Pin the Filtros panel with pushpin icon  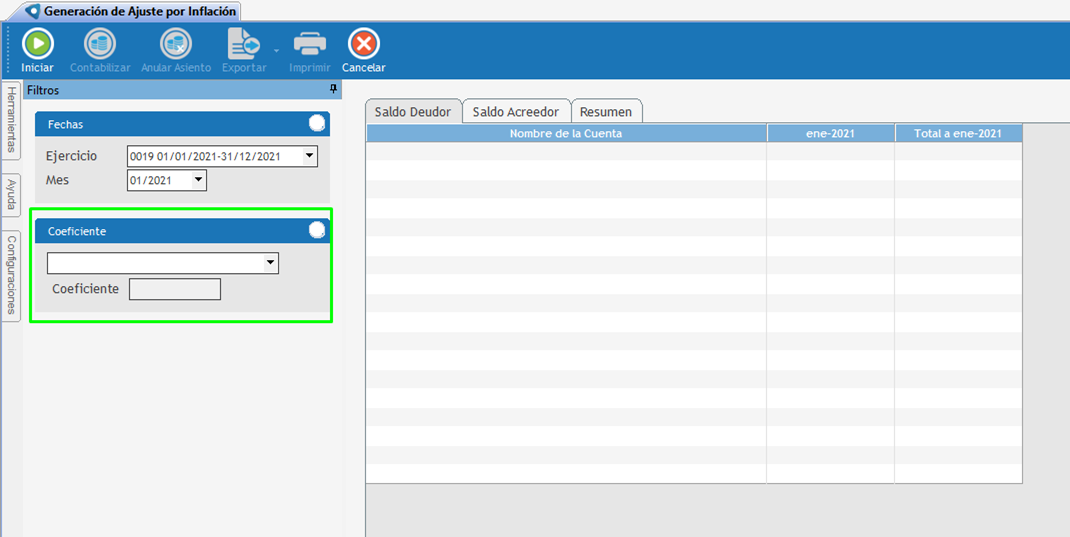[333, 90]
